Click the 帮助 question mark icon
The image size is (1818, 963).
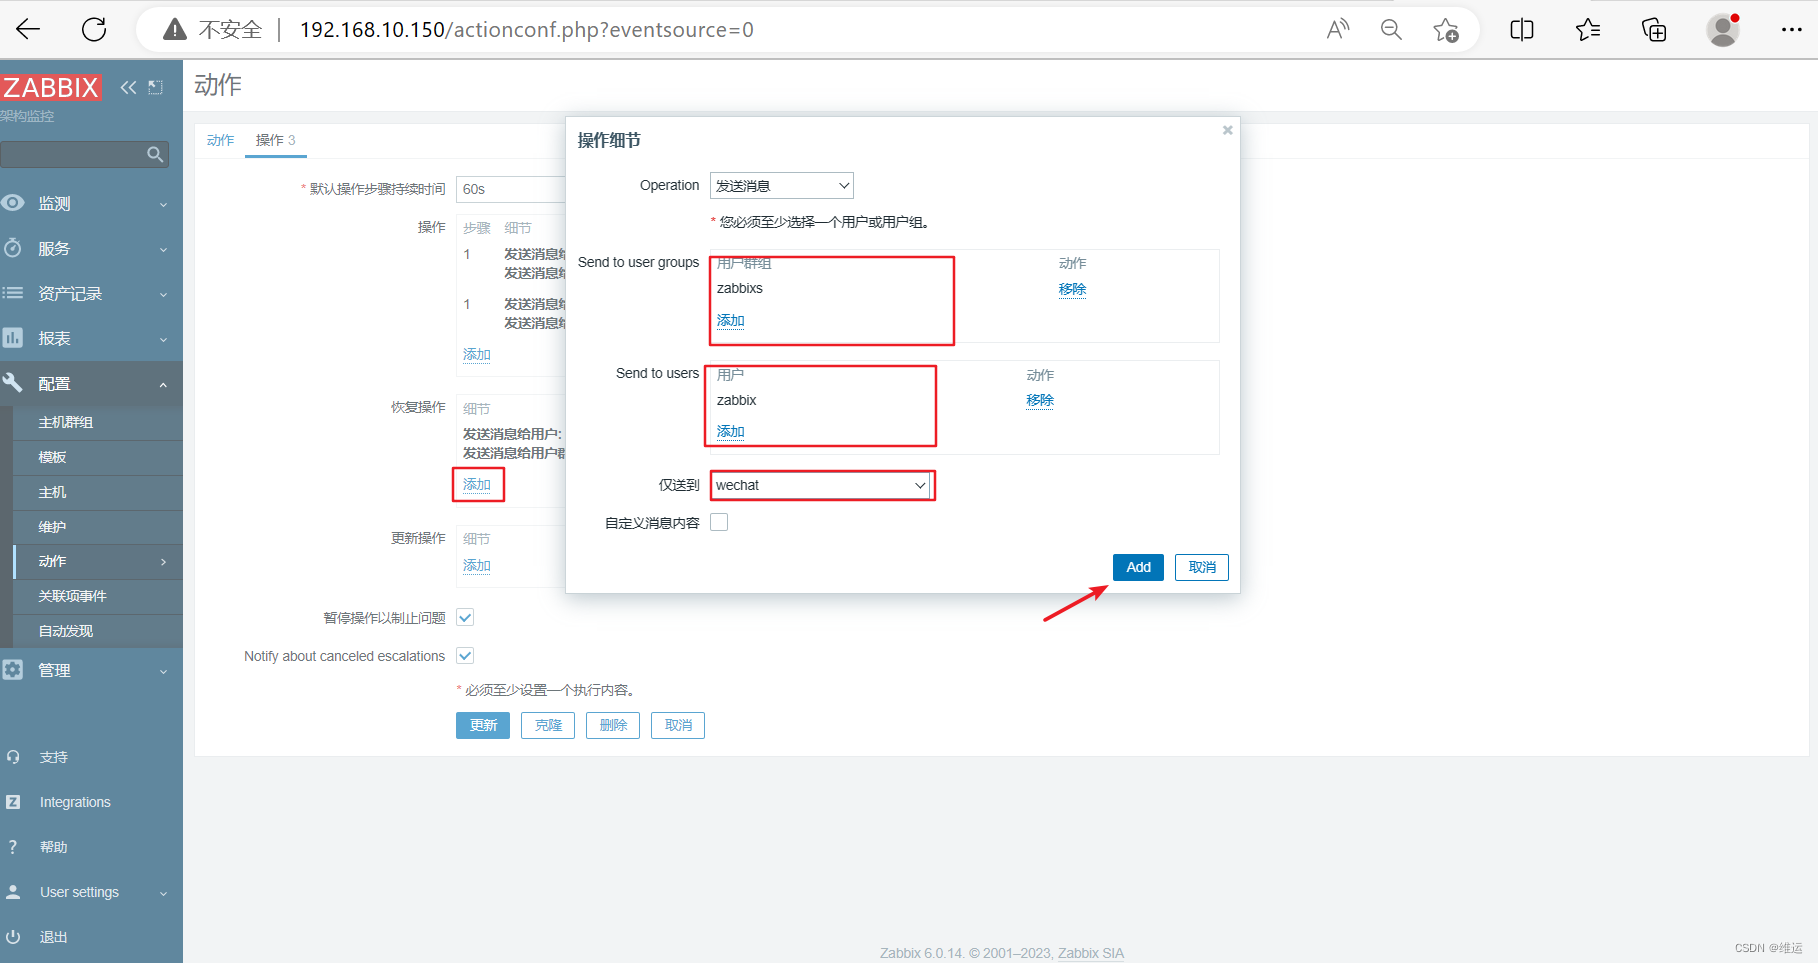click(13, 847)
